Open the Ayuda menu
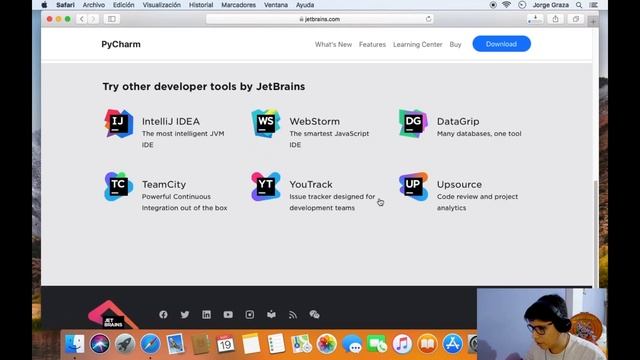The height and width of the screenshot is (360, 640). 305,5
